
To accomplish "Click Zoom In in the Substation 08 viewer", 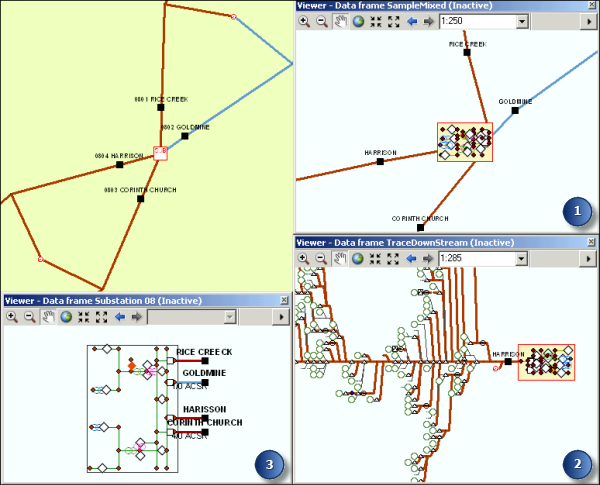I will 13,317.
